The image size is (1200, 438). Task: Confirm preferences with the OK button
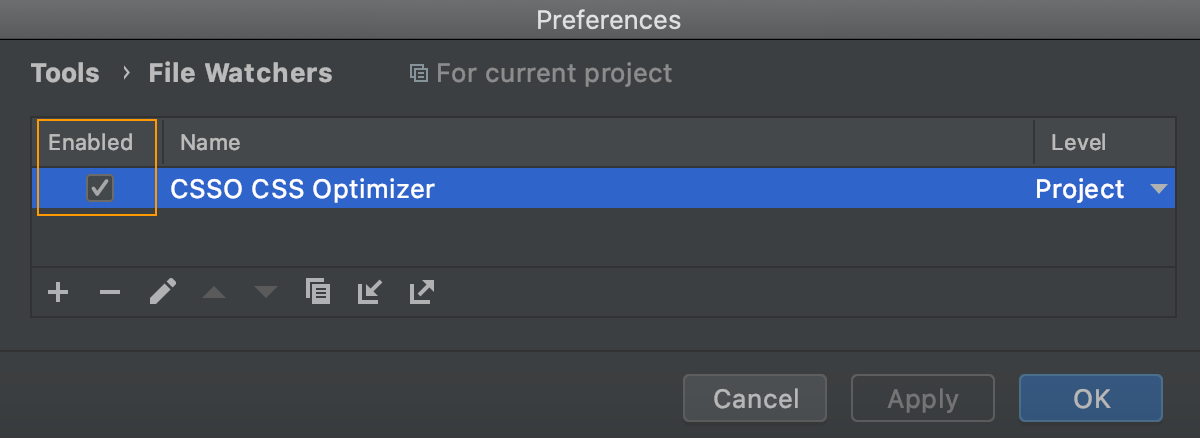[x=1091, y=399]
